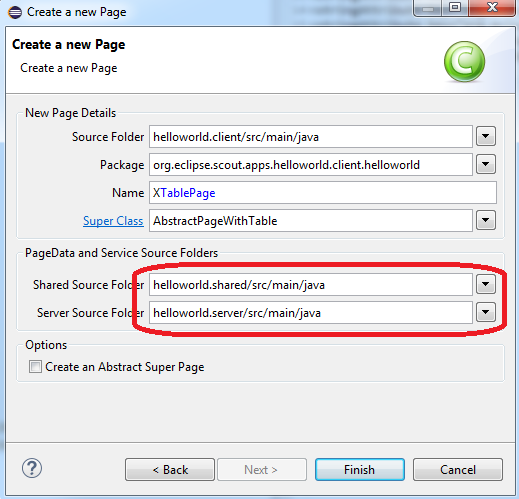Click the Name field containing XTablePage

[x=323, y=193]
